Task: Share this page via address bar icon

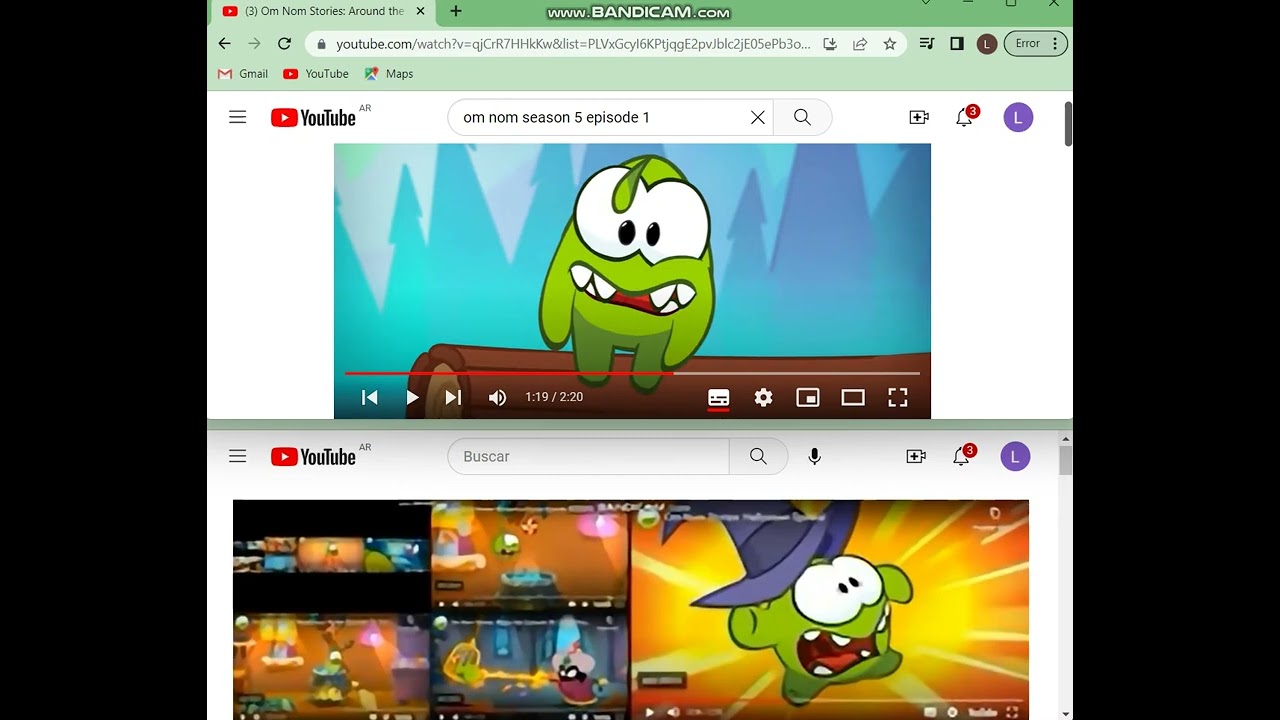Action: tap(860, 44)
